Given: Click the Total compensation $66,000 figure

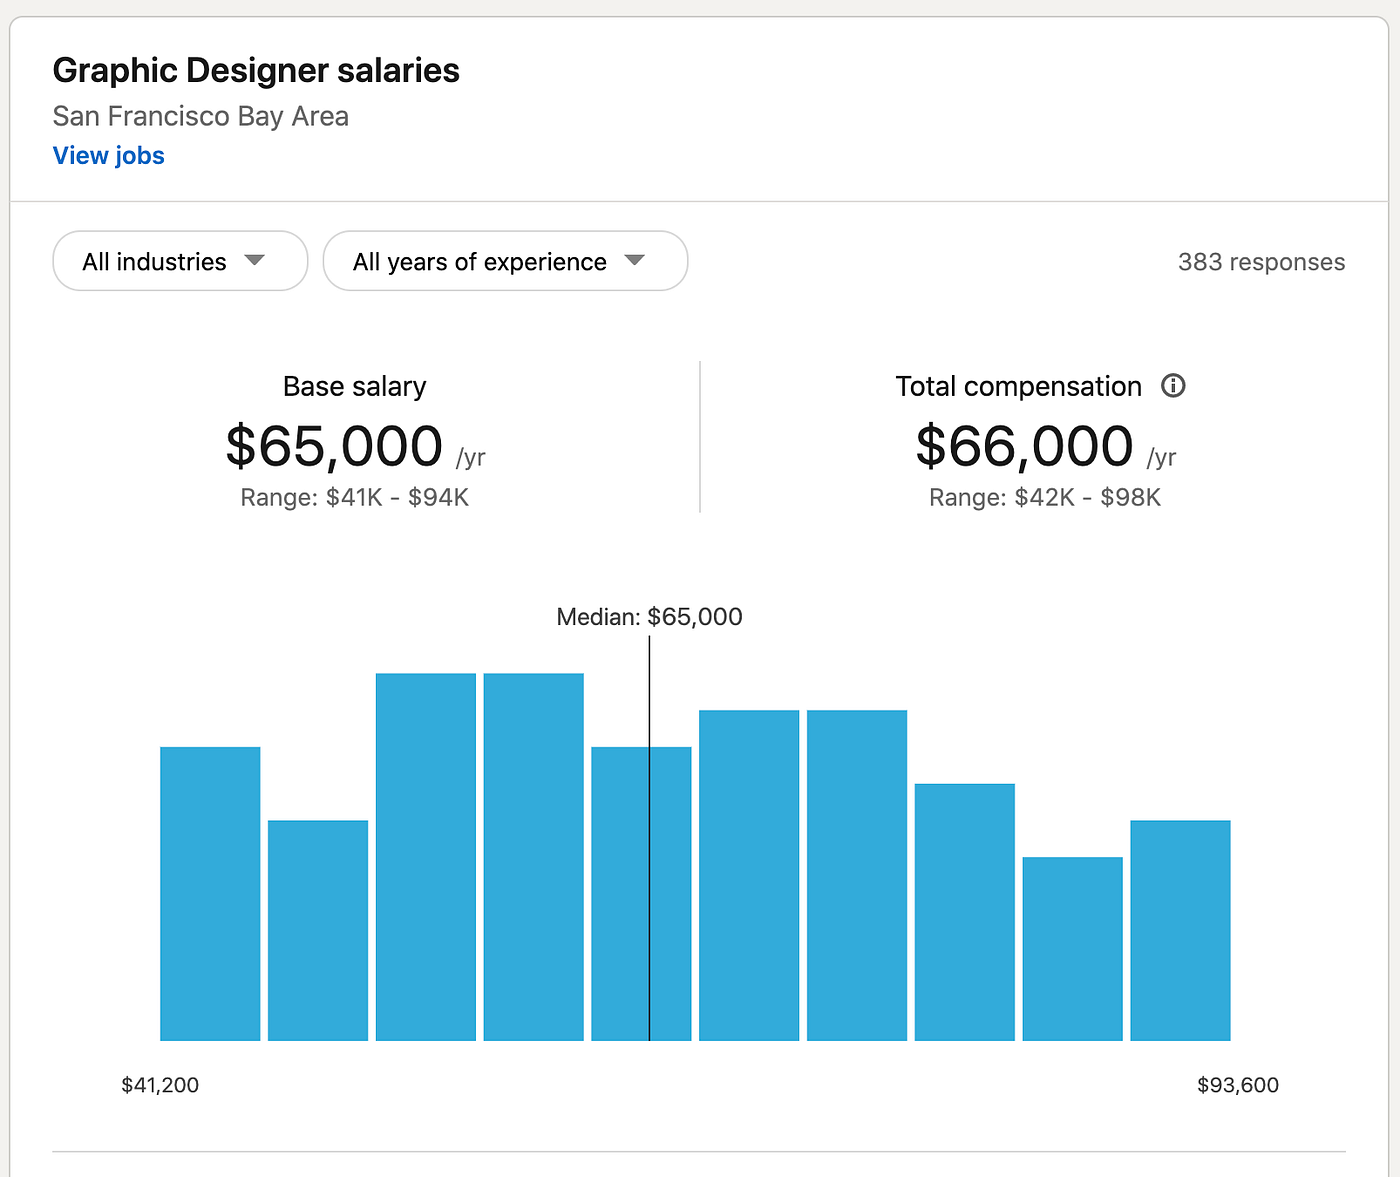Looking at the screenshot, I should tap(1023, 447).
